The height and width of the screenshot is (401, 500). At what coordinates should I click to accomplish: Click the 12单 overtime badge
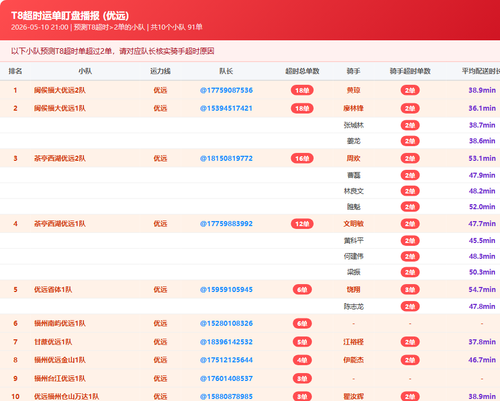(302, 224)
